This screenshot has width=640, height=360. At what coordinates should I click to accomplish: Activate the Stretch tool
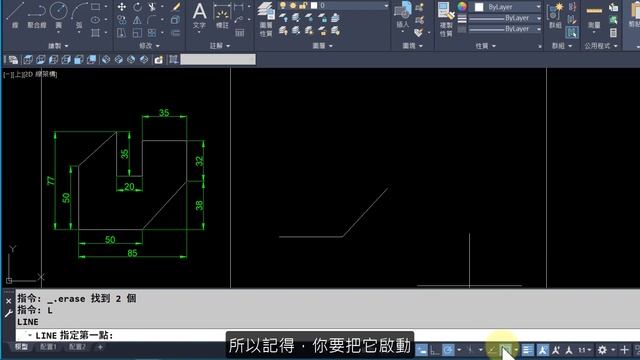[121, 33]
